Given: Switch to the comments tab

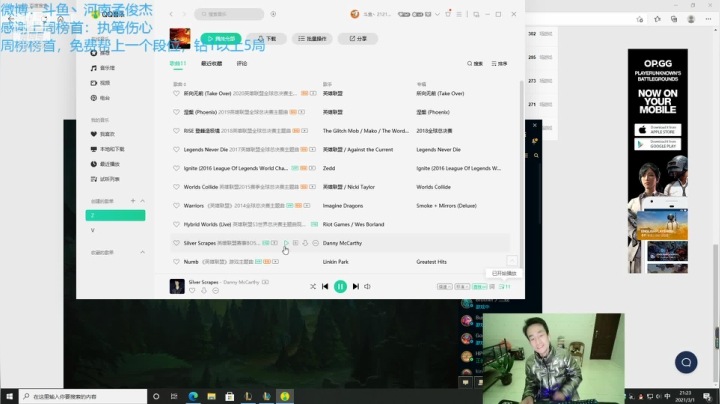Looking at the screenshot, I should pos(242,63).
